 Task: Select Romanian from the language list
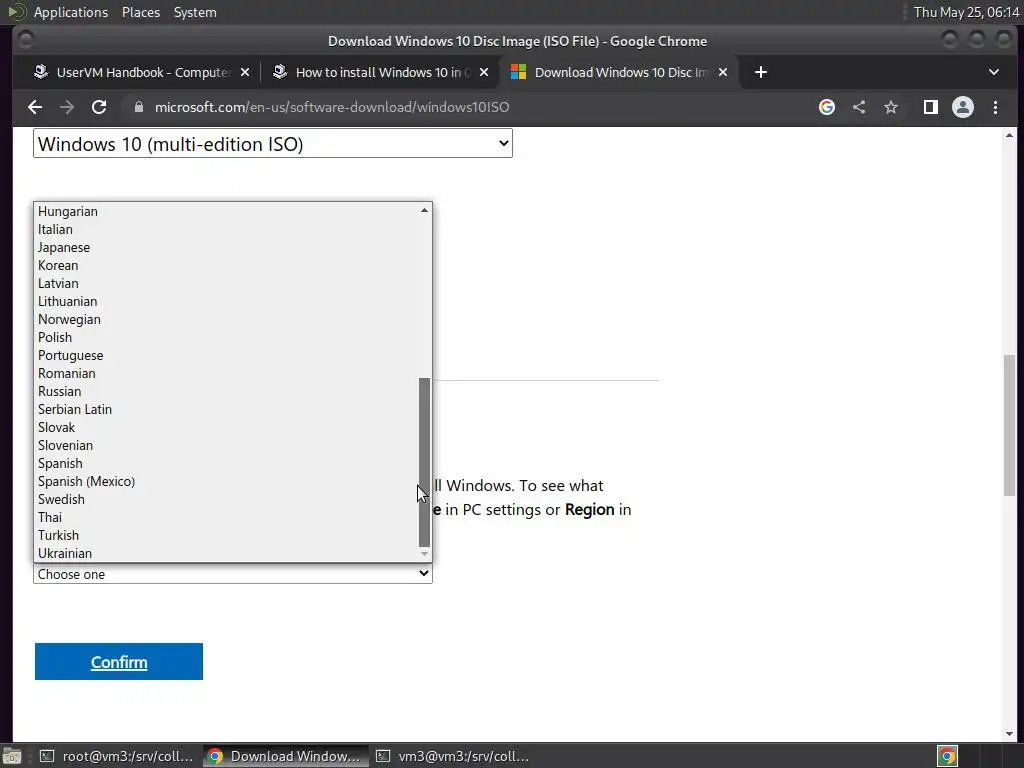(x=227, y=374)
